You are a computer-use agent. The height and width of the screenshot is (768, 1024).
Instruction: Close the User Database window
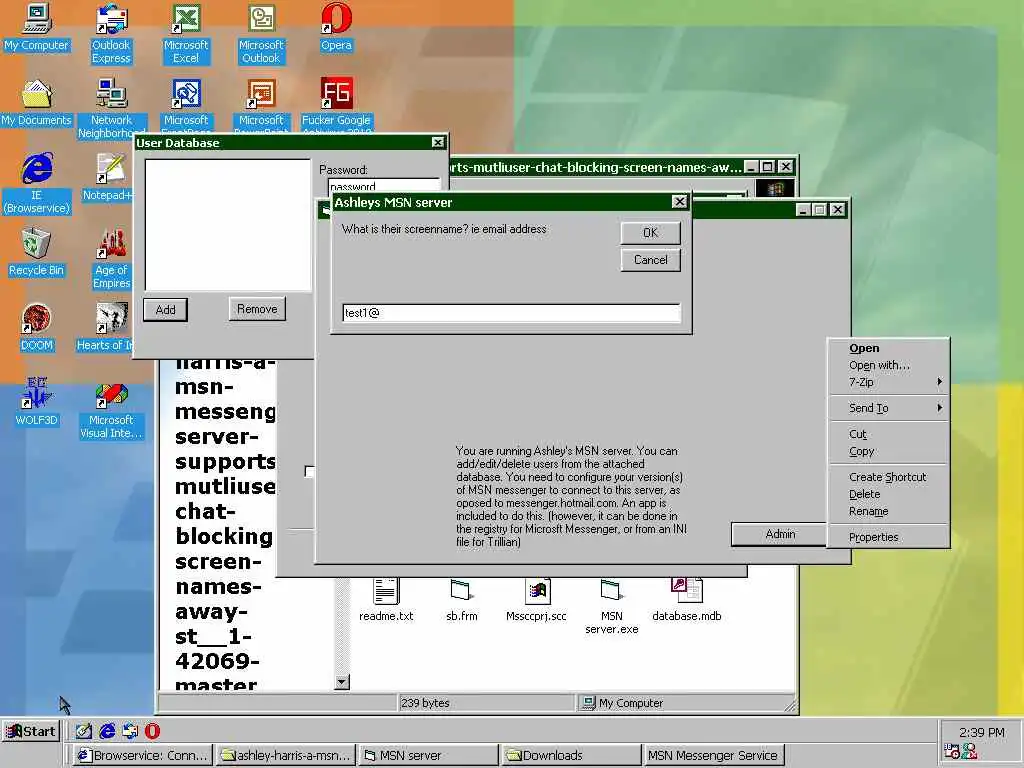coord(438,142)
